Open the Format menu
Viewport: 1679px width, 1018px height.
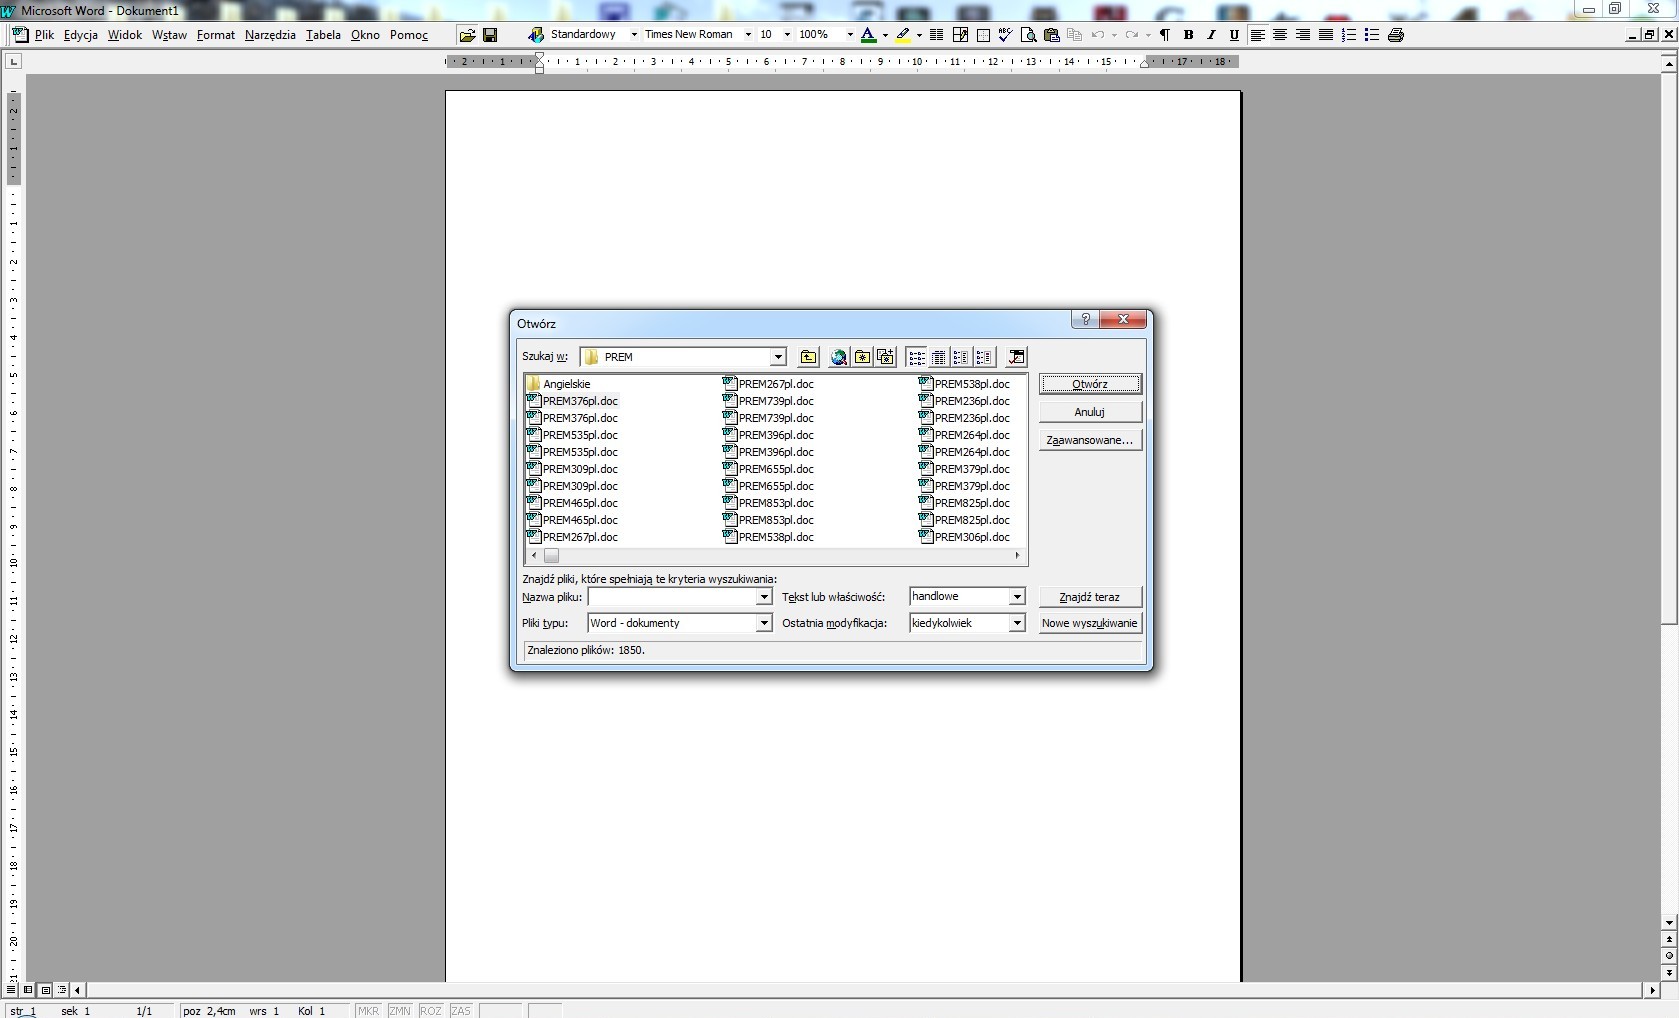pos(216,35)
